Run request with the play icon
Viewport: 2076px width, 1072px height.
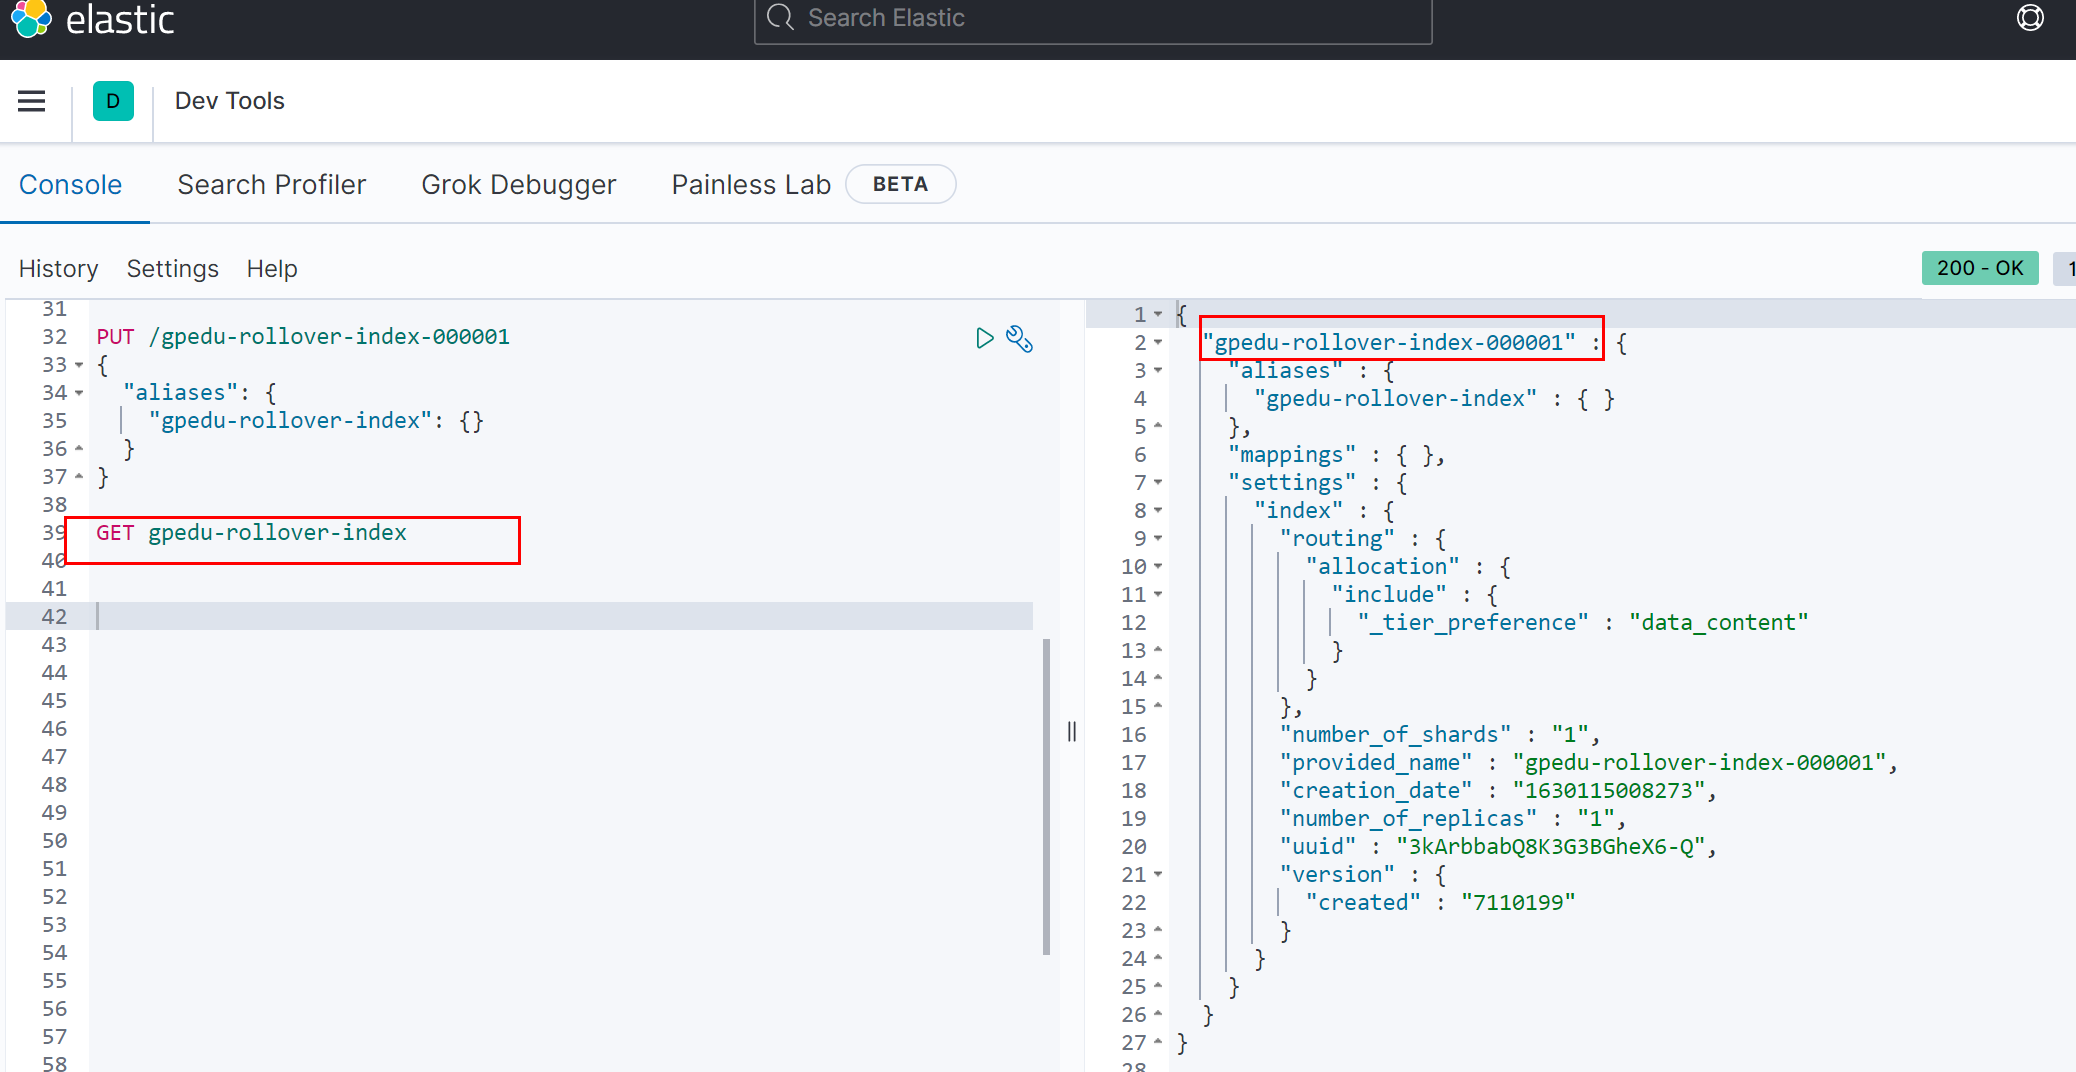985,338
